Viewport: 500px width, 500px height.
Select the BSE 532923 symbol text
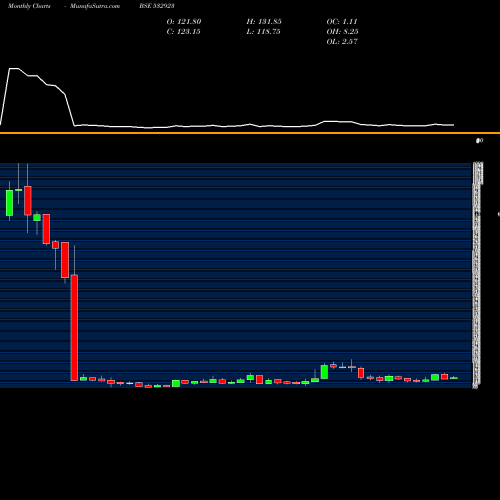click(x=157, y=6)
